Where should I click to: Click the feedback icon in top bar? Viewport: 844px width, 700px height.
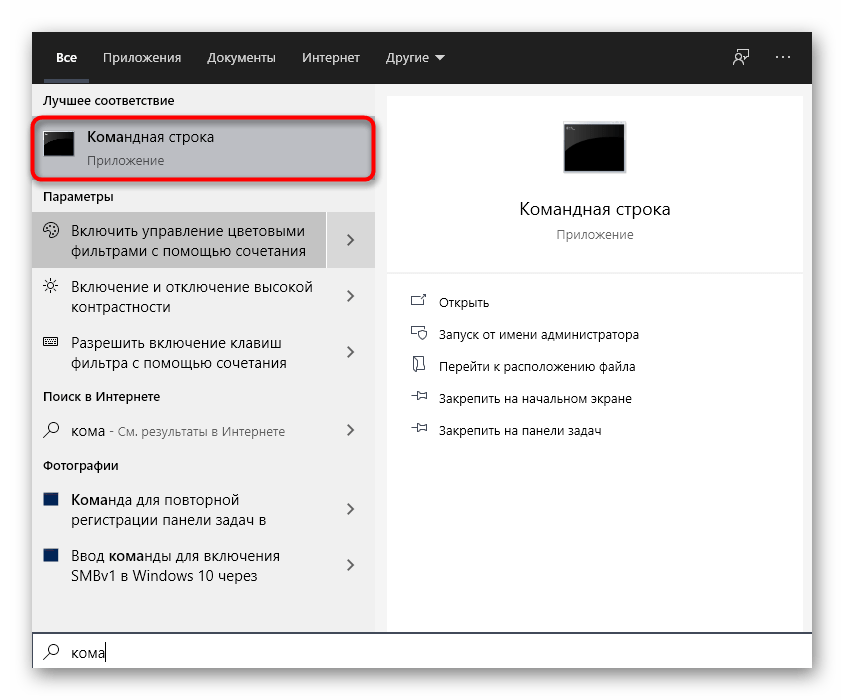[x=740, y=58]
